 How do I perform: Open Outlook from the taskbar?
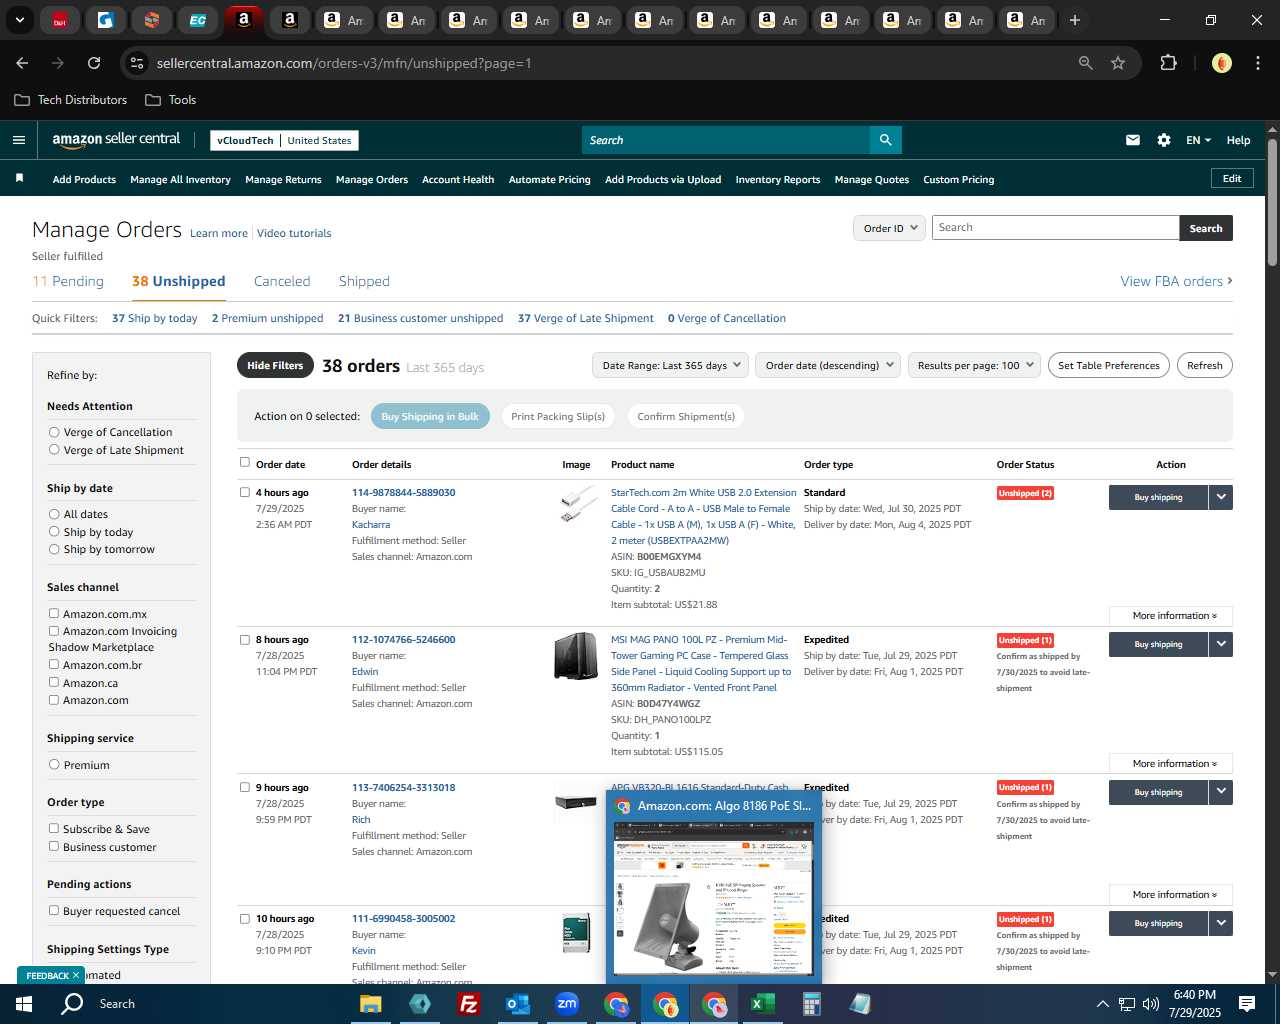(517, 1004)
